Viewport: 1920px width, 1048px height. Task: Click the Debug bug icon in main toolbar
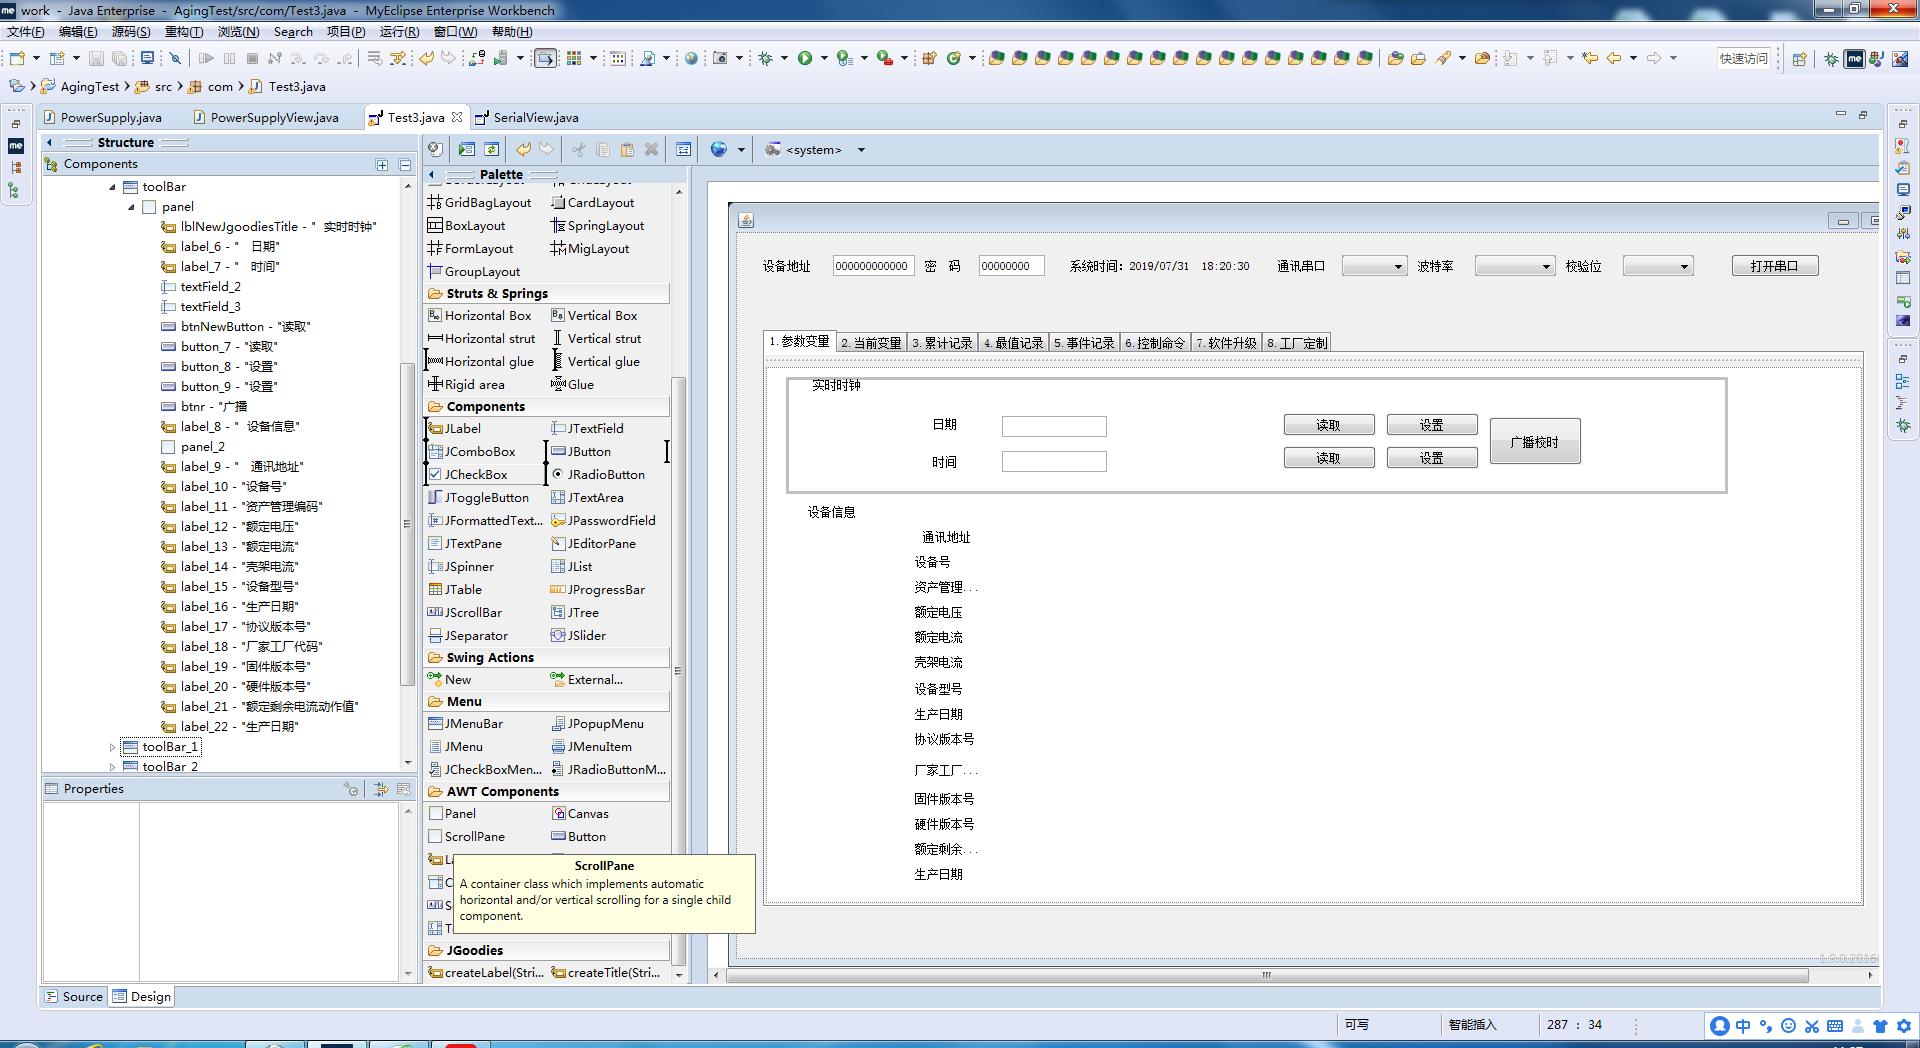tap(765, 59)
